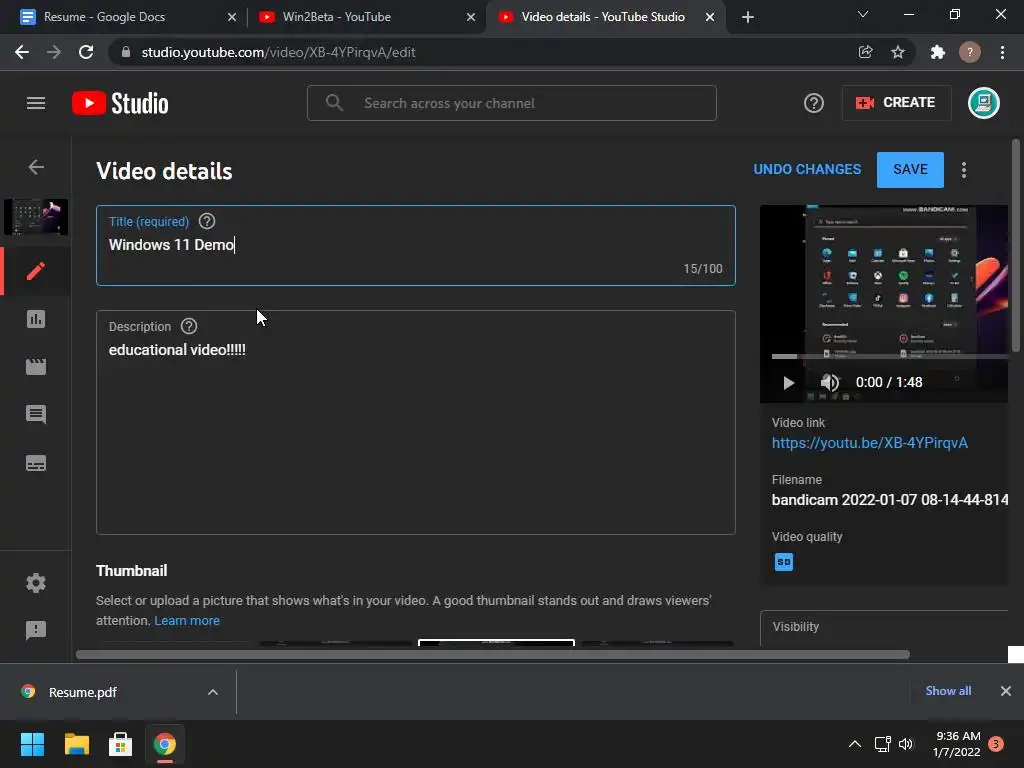This screenshot has height=768, width=1024.
Task: Click the vertical page scrollbar
Action: 1016,248
